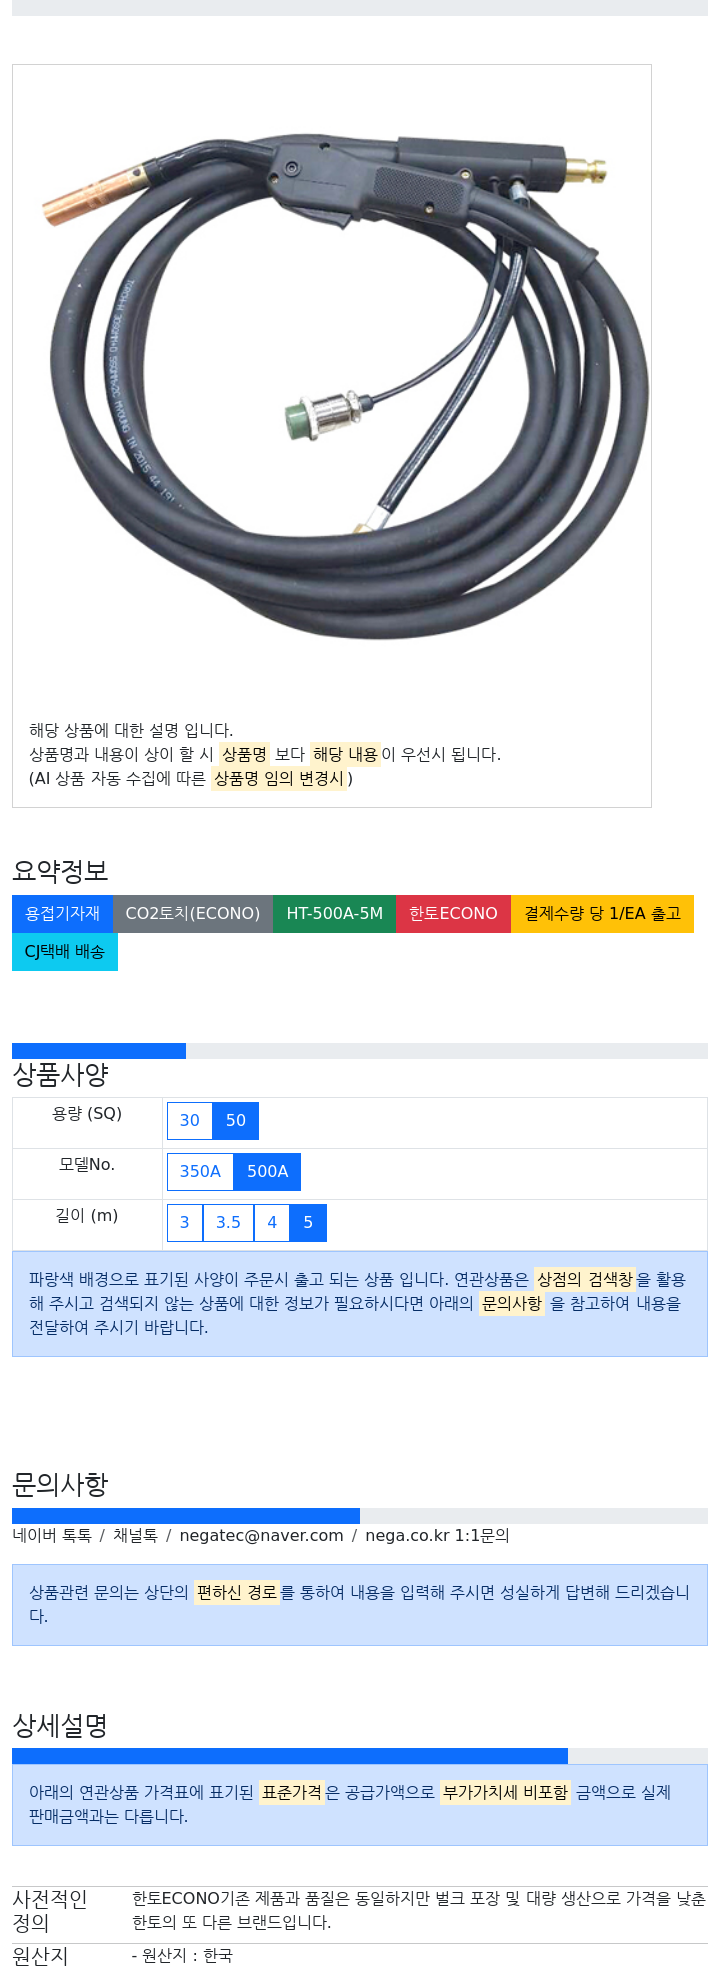Open the nega.co.kr 1:1문의 link
Image resolution: width=720 pixels, height=1976 pixels.
437,1535
